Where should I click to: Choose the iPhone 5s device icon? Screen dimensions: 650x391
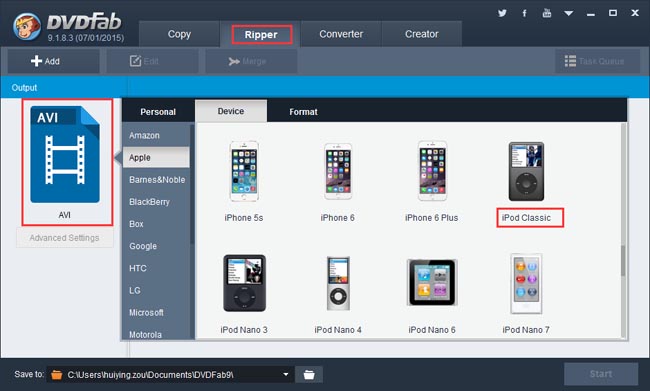tap(244, 171)
